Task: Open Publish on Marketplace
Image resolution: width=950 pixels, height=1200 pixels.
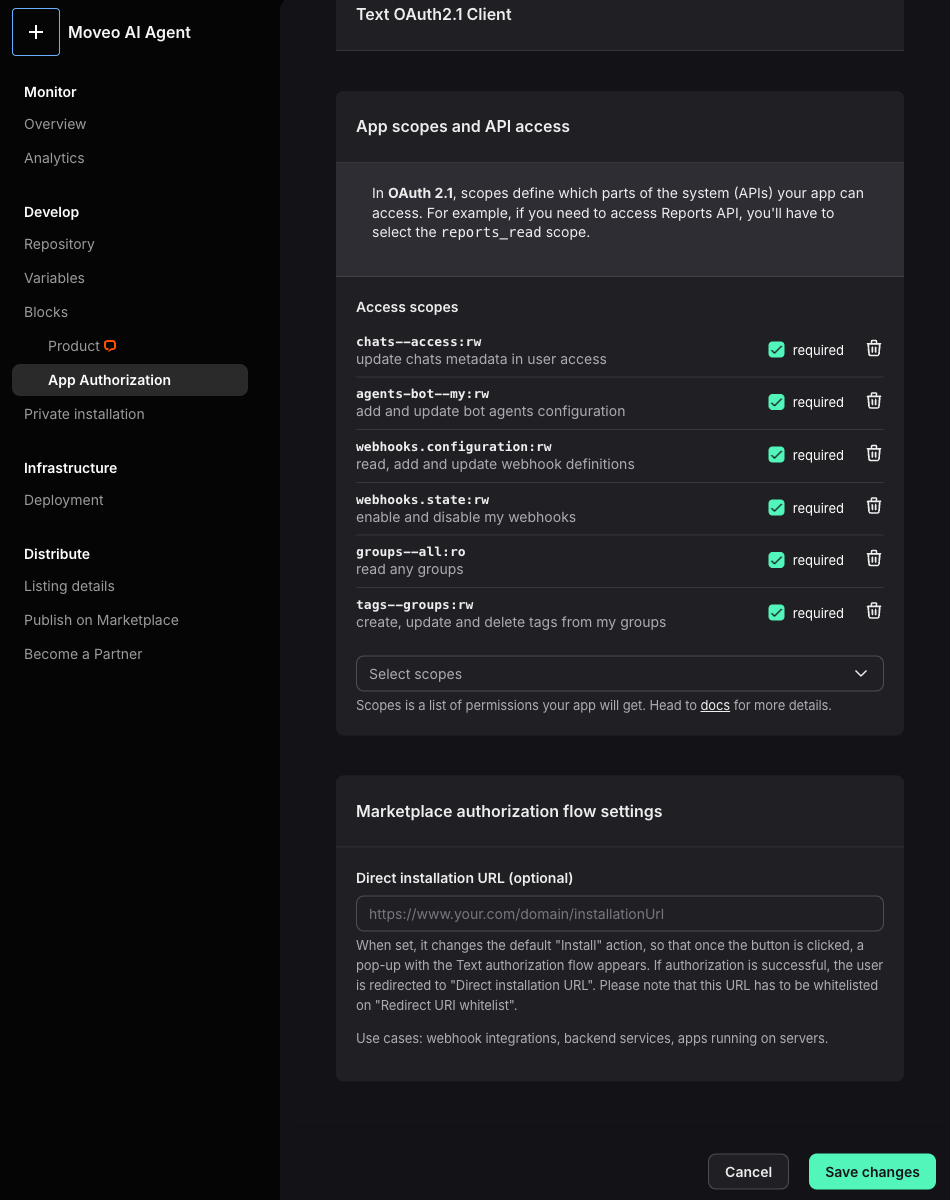Action: coord(101,620)
